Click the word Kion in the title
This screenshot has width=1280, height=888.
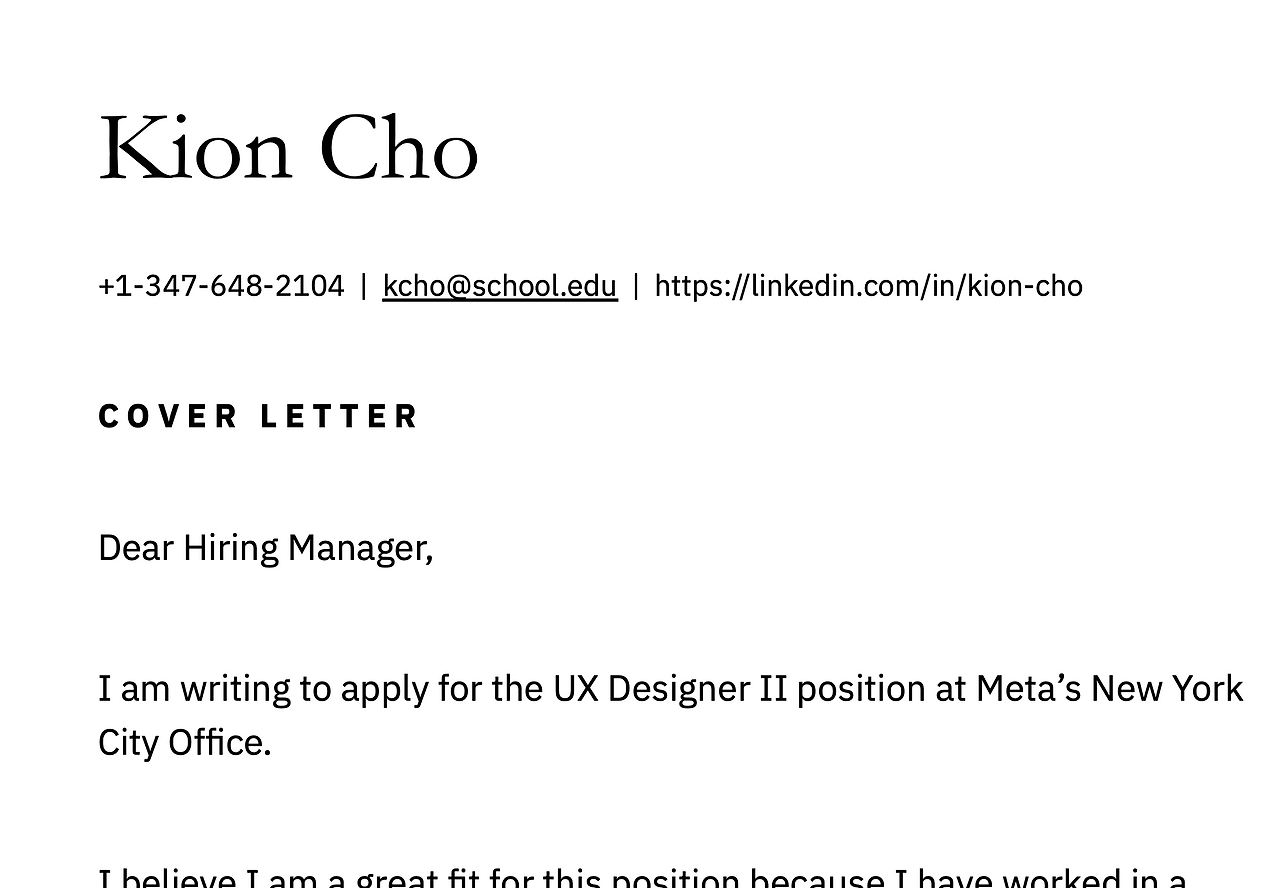(195, 149)
